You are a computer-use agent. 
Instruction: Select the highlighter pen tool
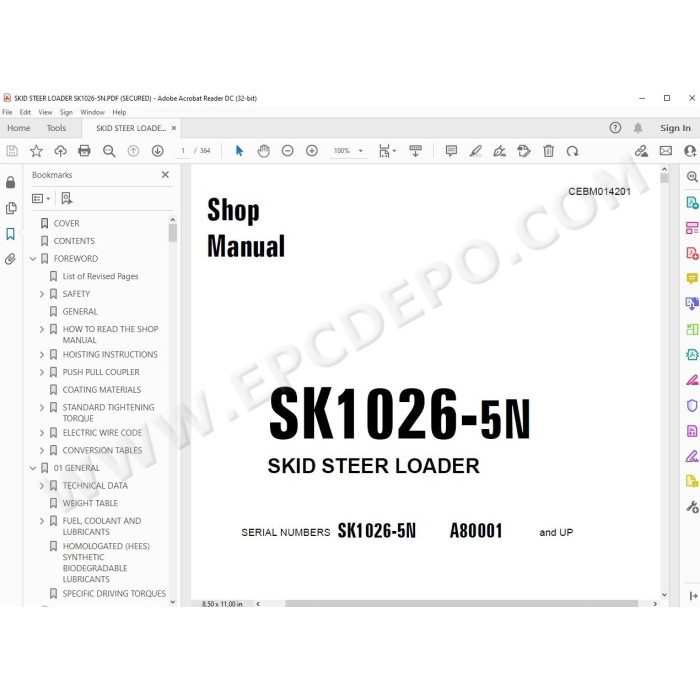475,151
